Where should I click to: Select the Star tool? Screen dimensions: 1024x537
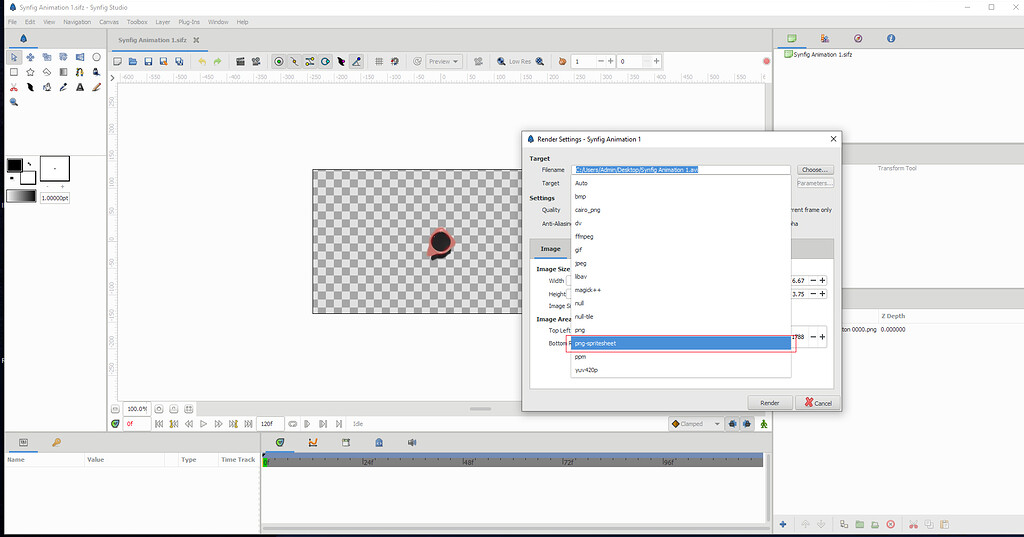pyautogui.click(x=30, y=72)
